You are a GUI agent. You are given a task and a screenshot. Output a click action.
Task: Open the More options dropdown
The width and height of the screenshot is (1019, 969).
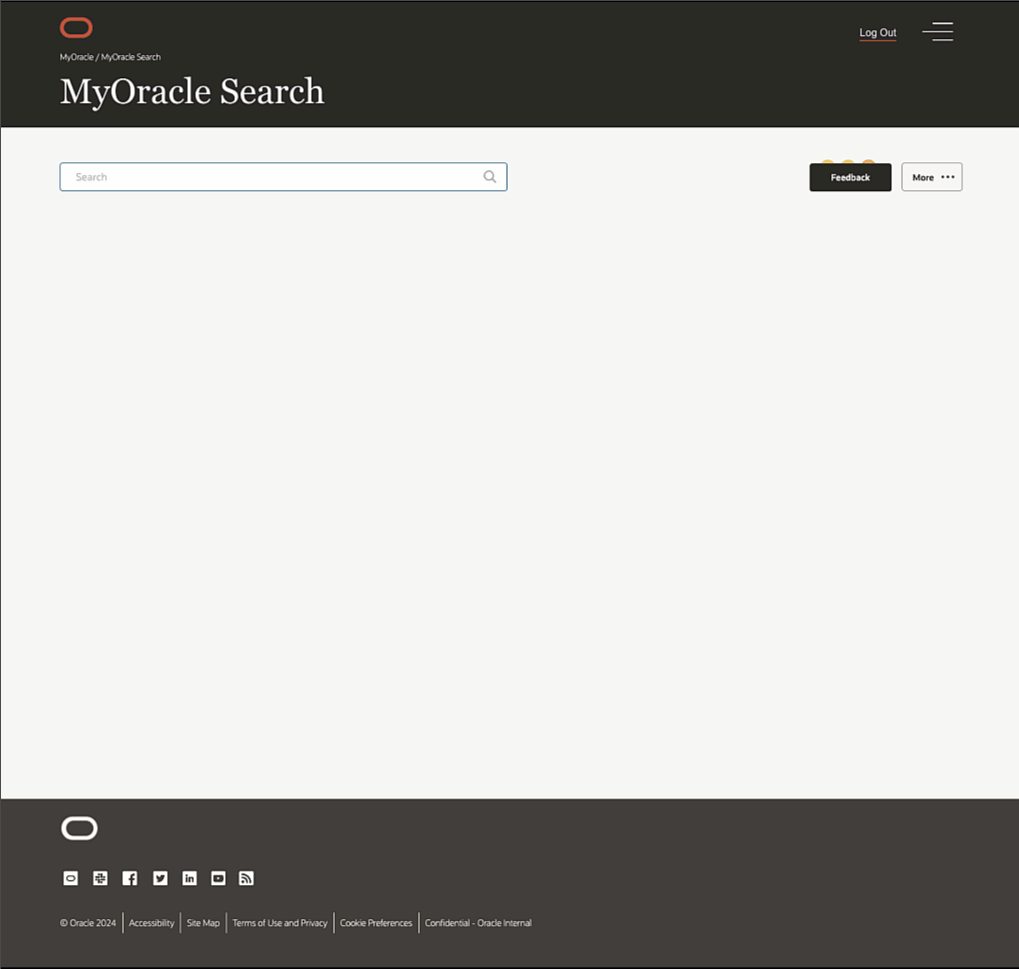(931, 177)
